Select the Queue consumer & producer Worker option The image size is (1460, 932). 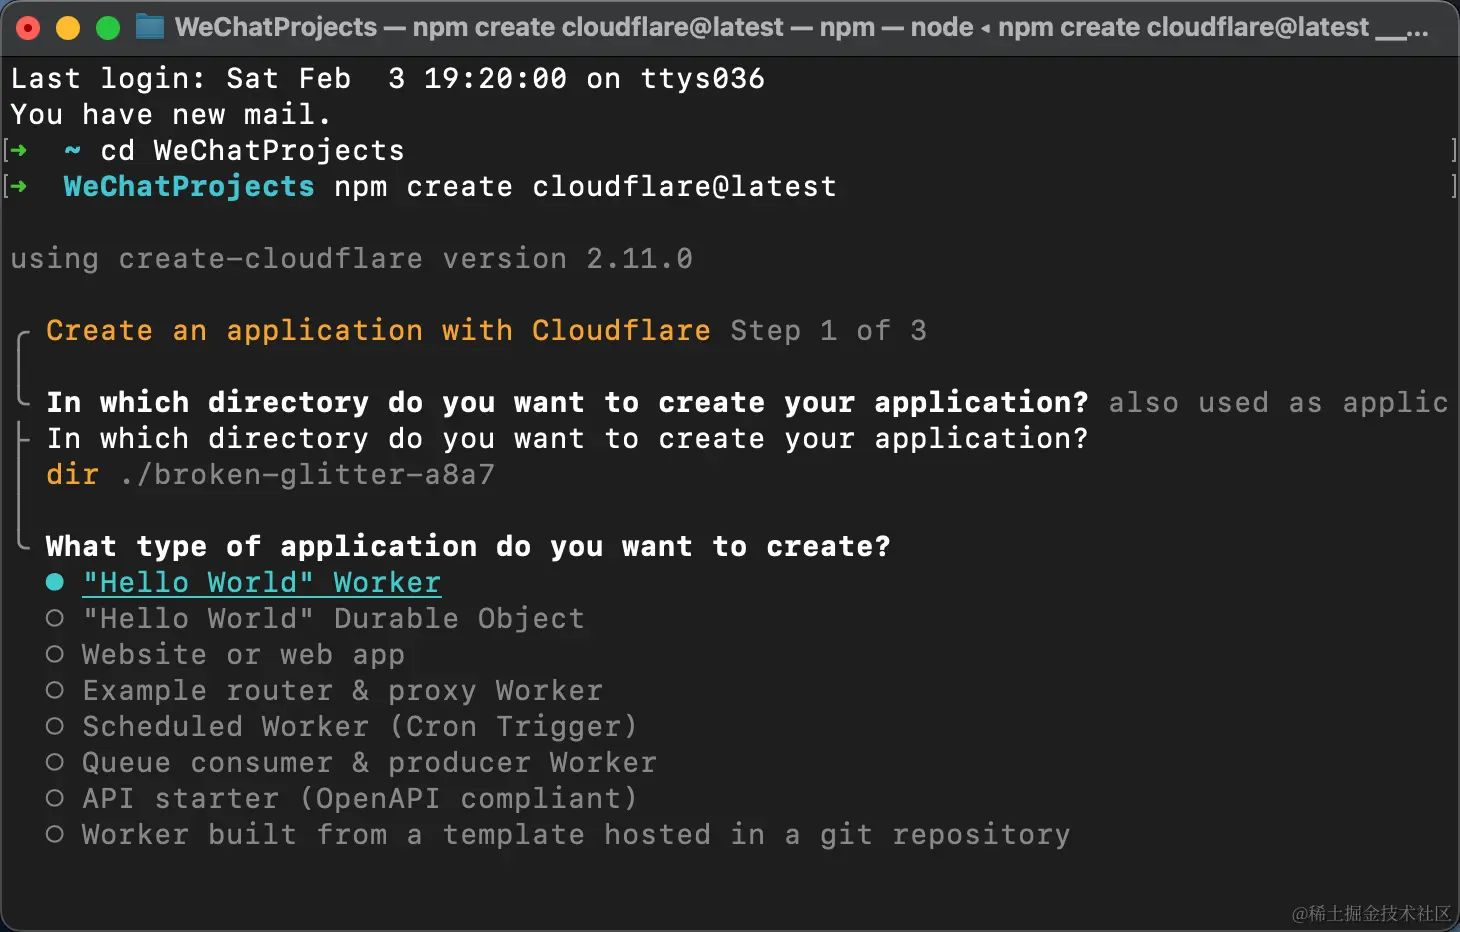click(x=368, y=762)
